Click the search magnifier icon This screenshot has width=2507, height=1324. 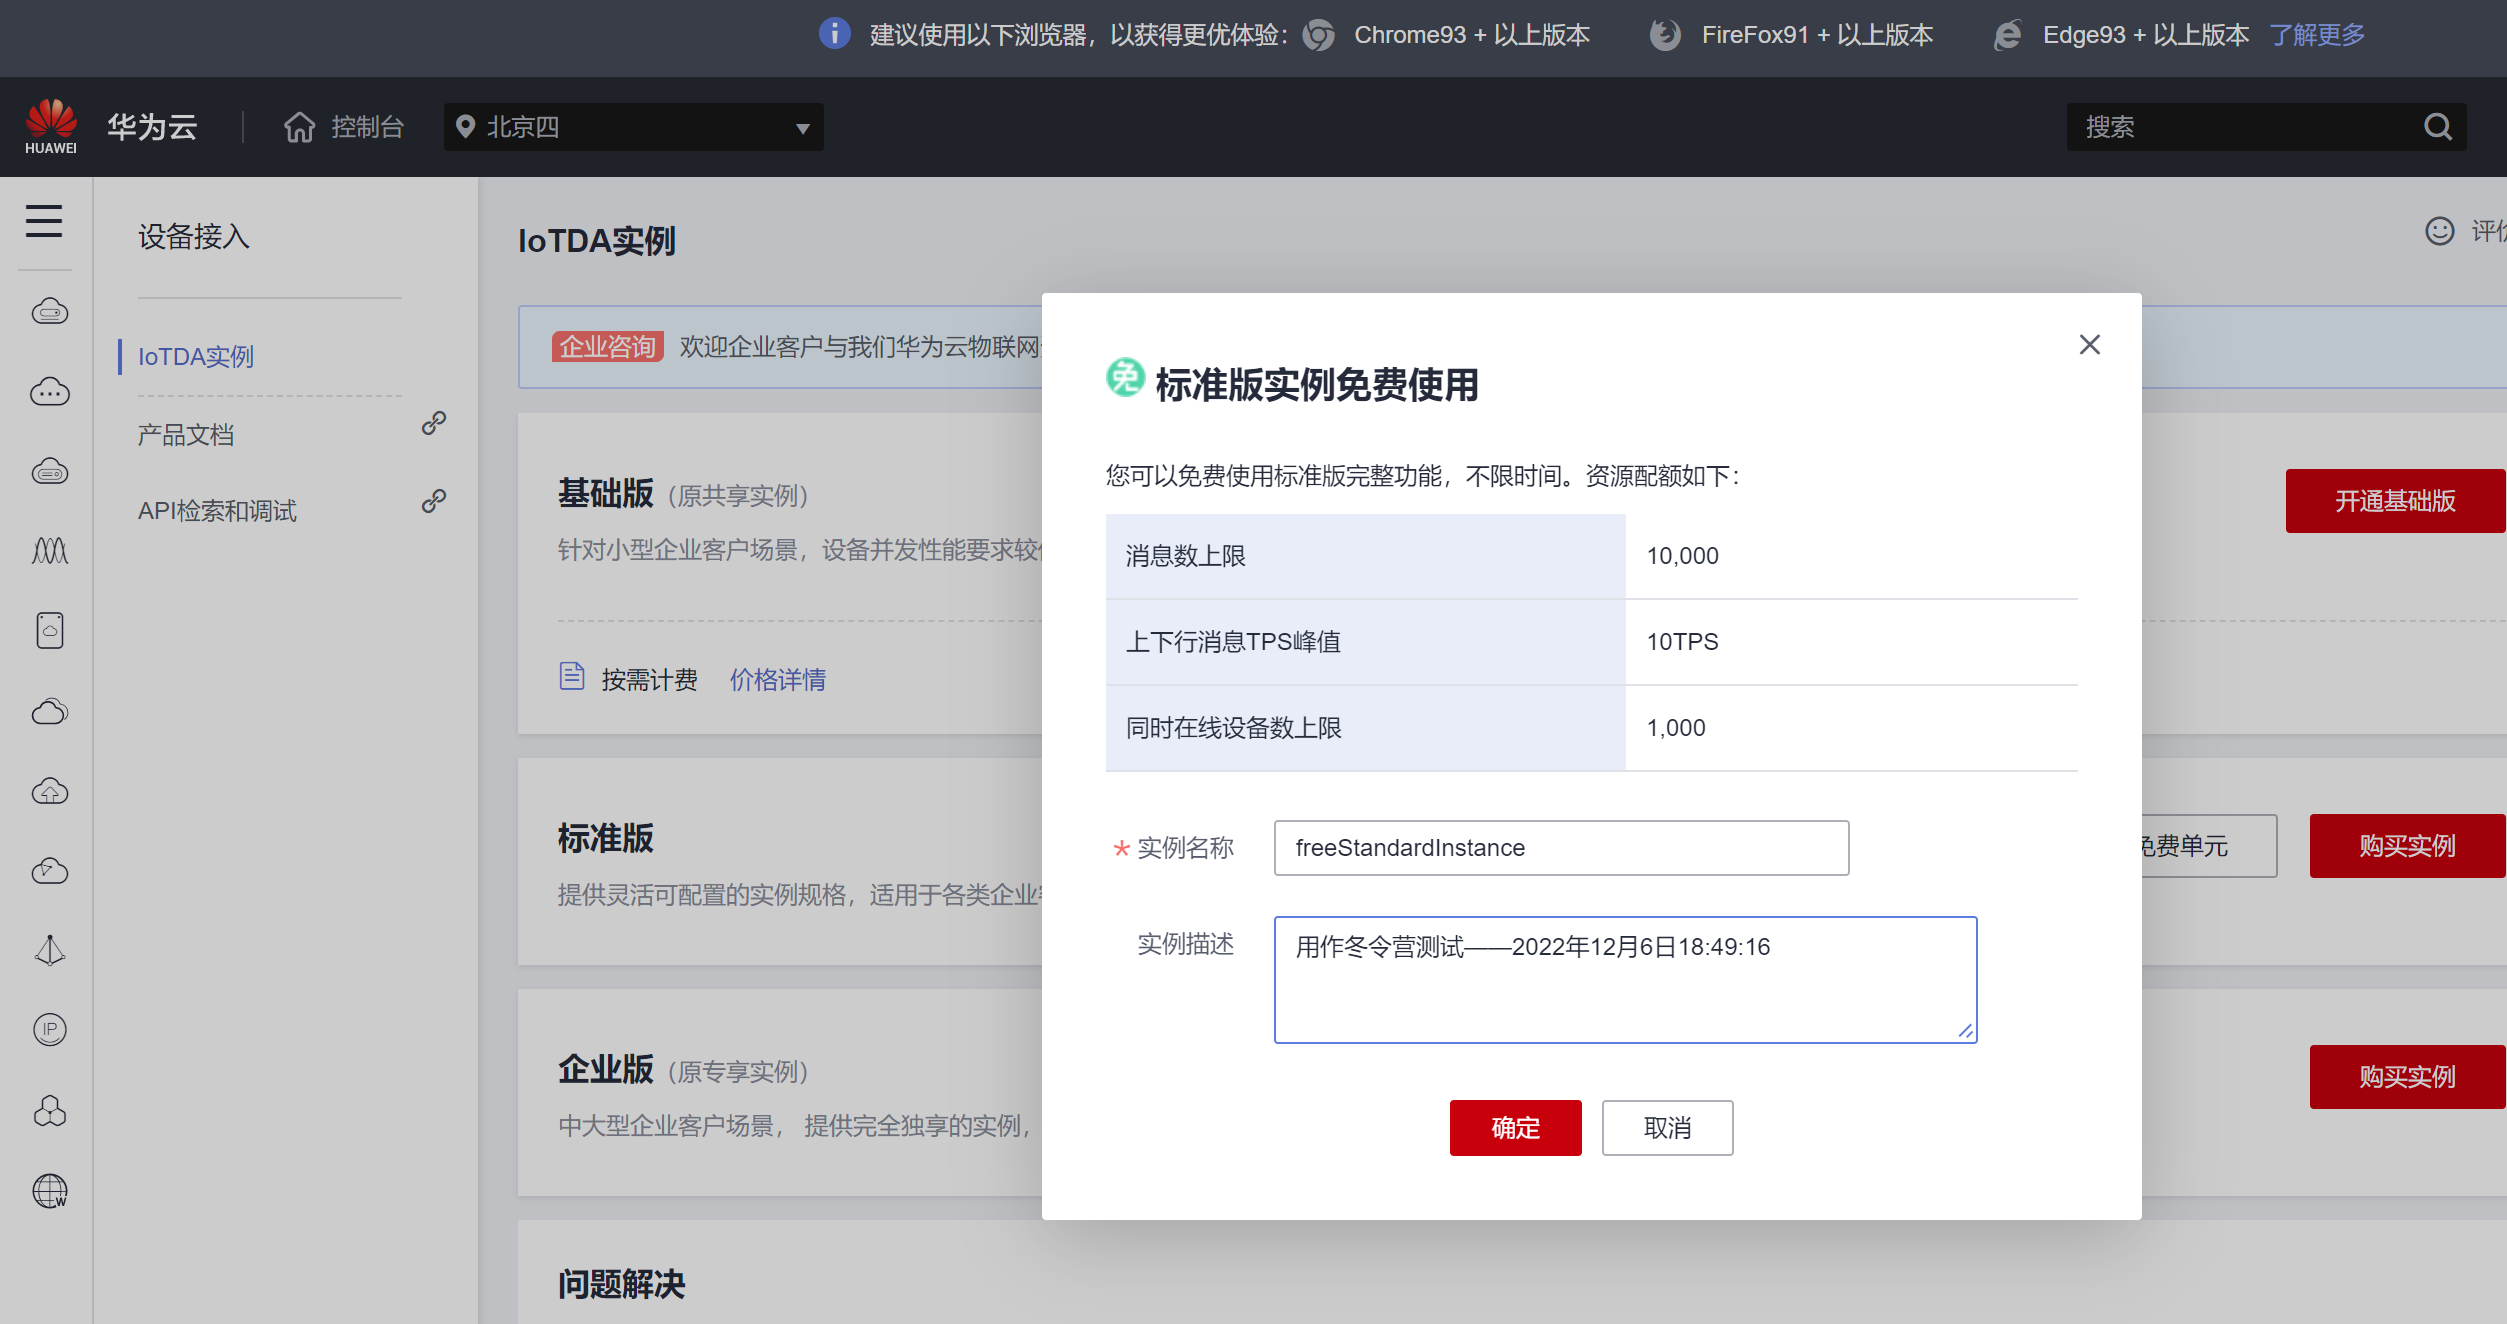(2438, 127)
